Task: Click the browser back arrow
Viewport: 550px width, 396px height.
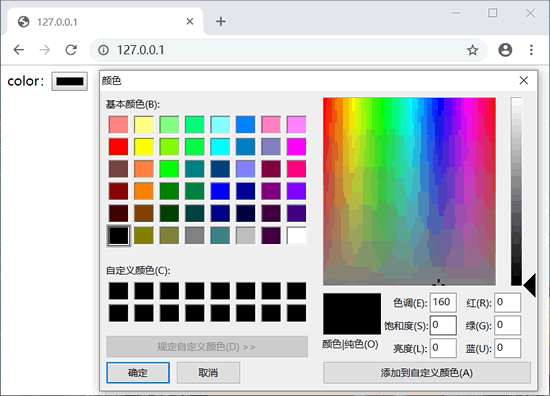Action: click(x=19, y=50)
